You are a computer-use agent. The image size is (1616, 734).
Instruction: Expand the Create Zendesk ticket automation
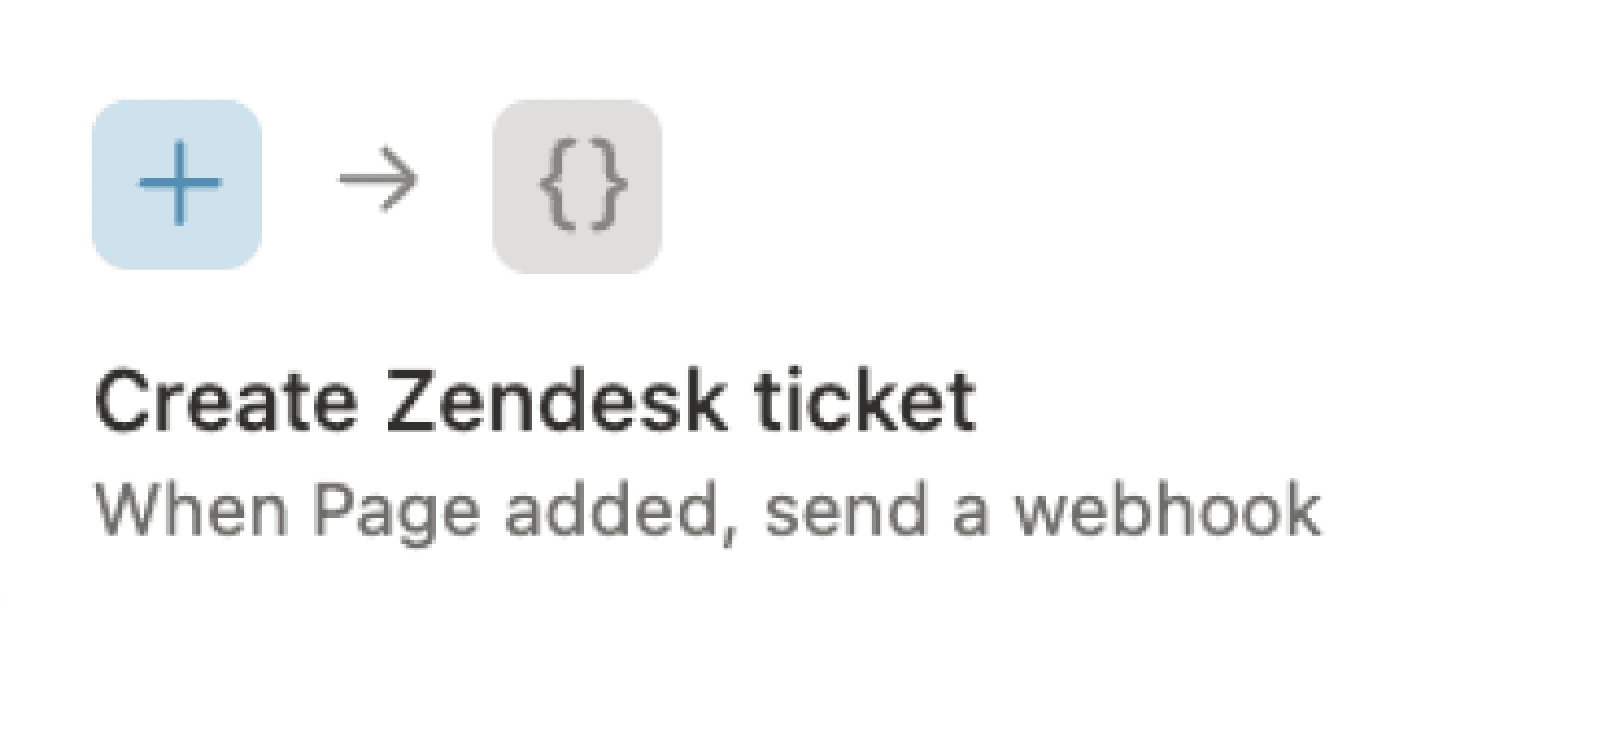540,398
